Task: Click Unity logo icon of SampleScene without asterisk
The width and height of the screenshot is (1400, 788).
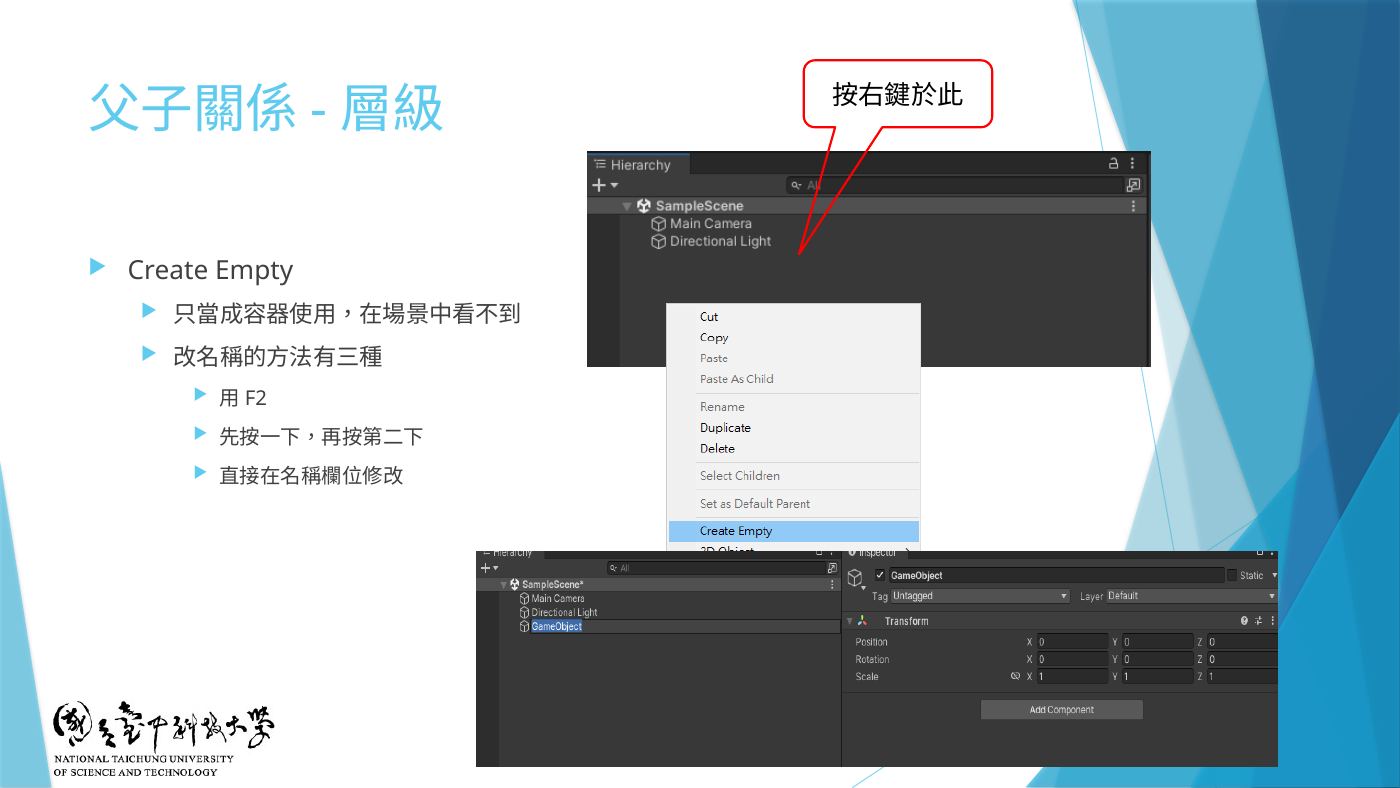Action: 644,206
